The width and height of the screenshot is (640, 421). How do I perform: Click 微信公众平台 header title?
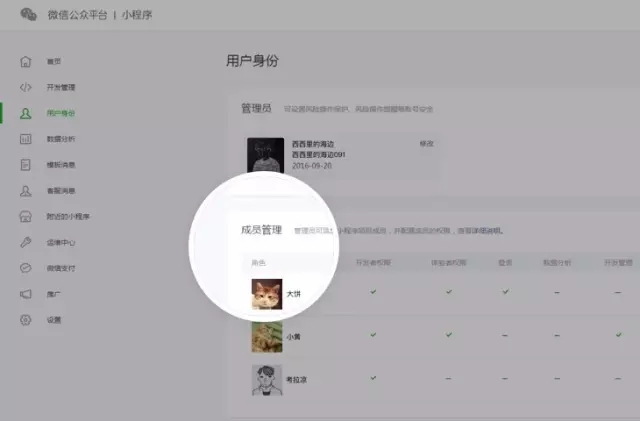pyautogui.click(x=77, y=15)
